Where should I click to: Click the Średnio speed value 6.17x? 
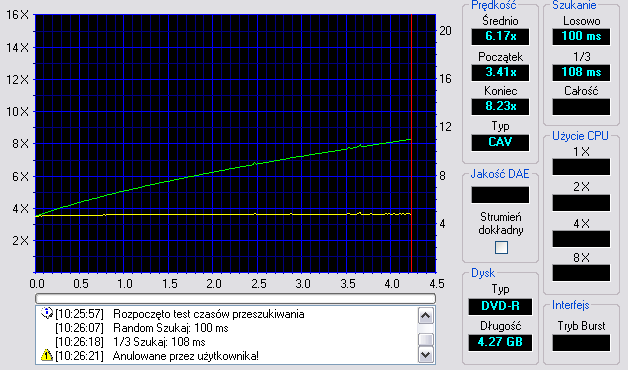coord(500,36)
